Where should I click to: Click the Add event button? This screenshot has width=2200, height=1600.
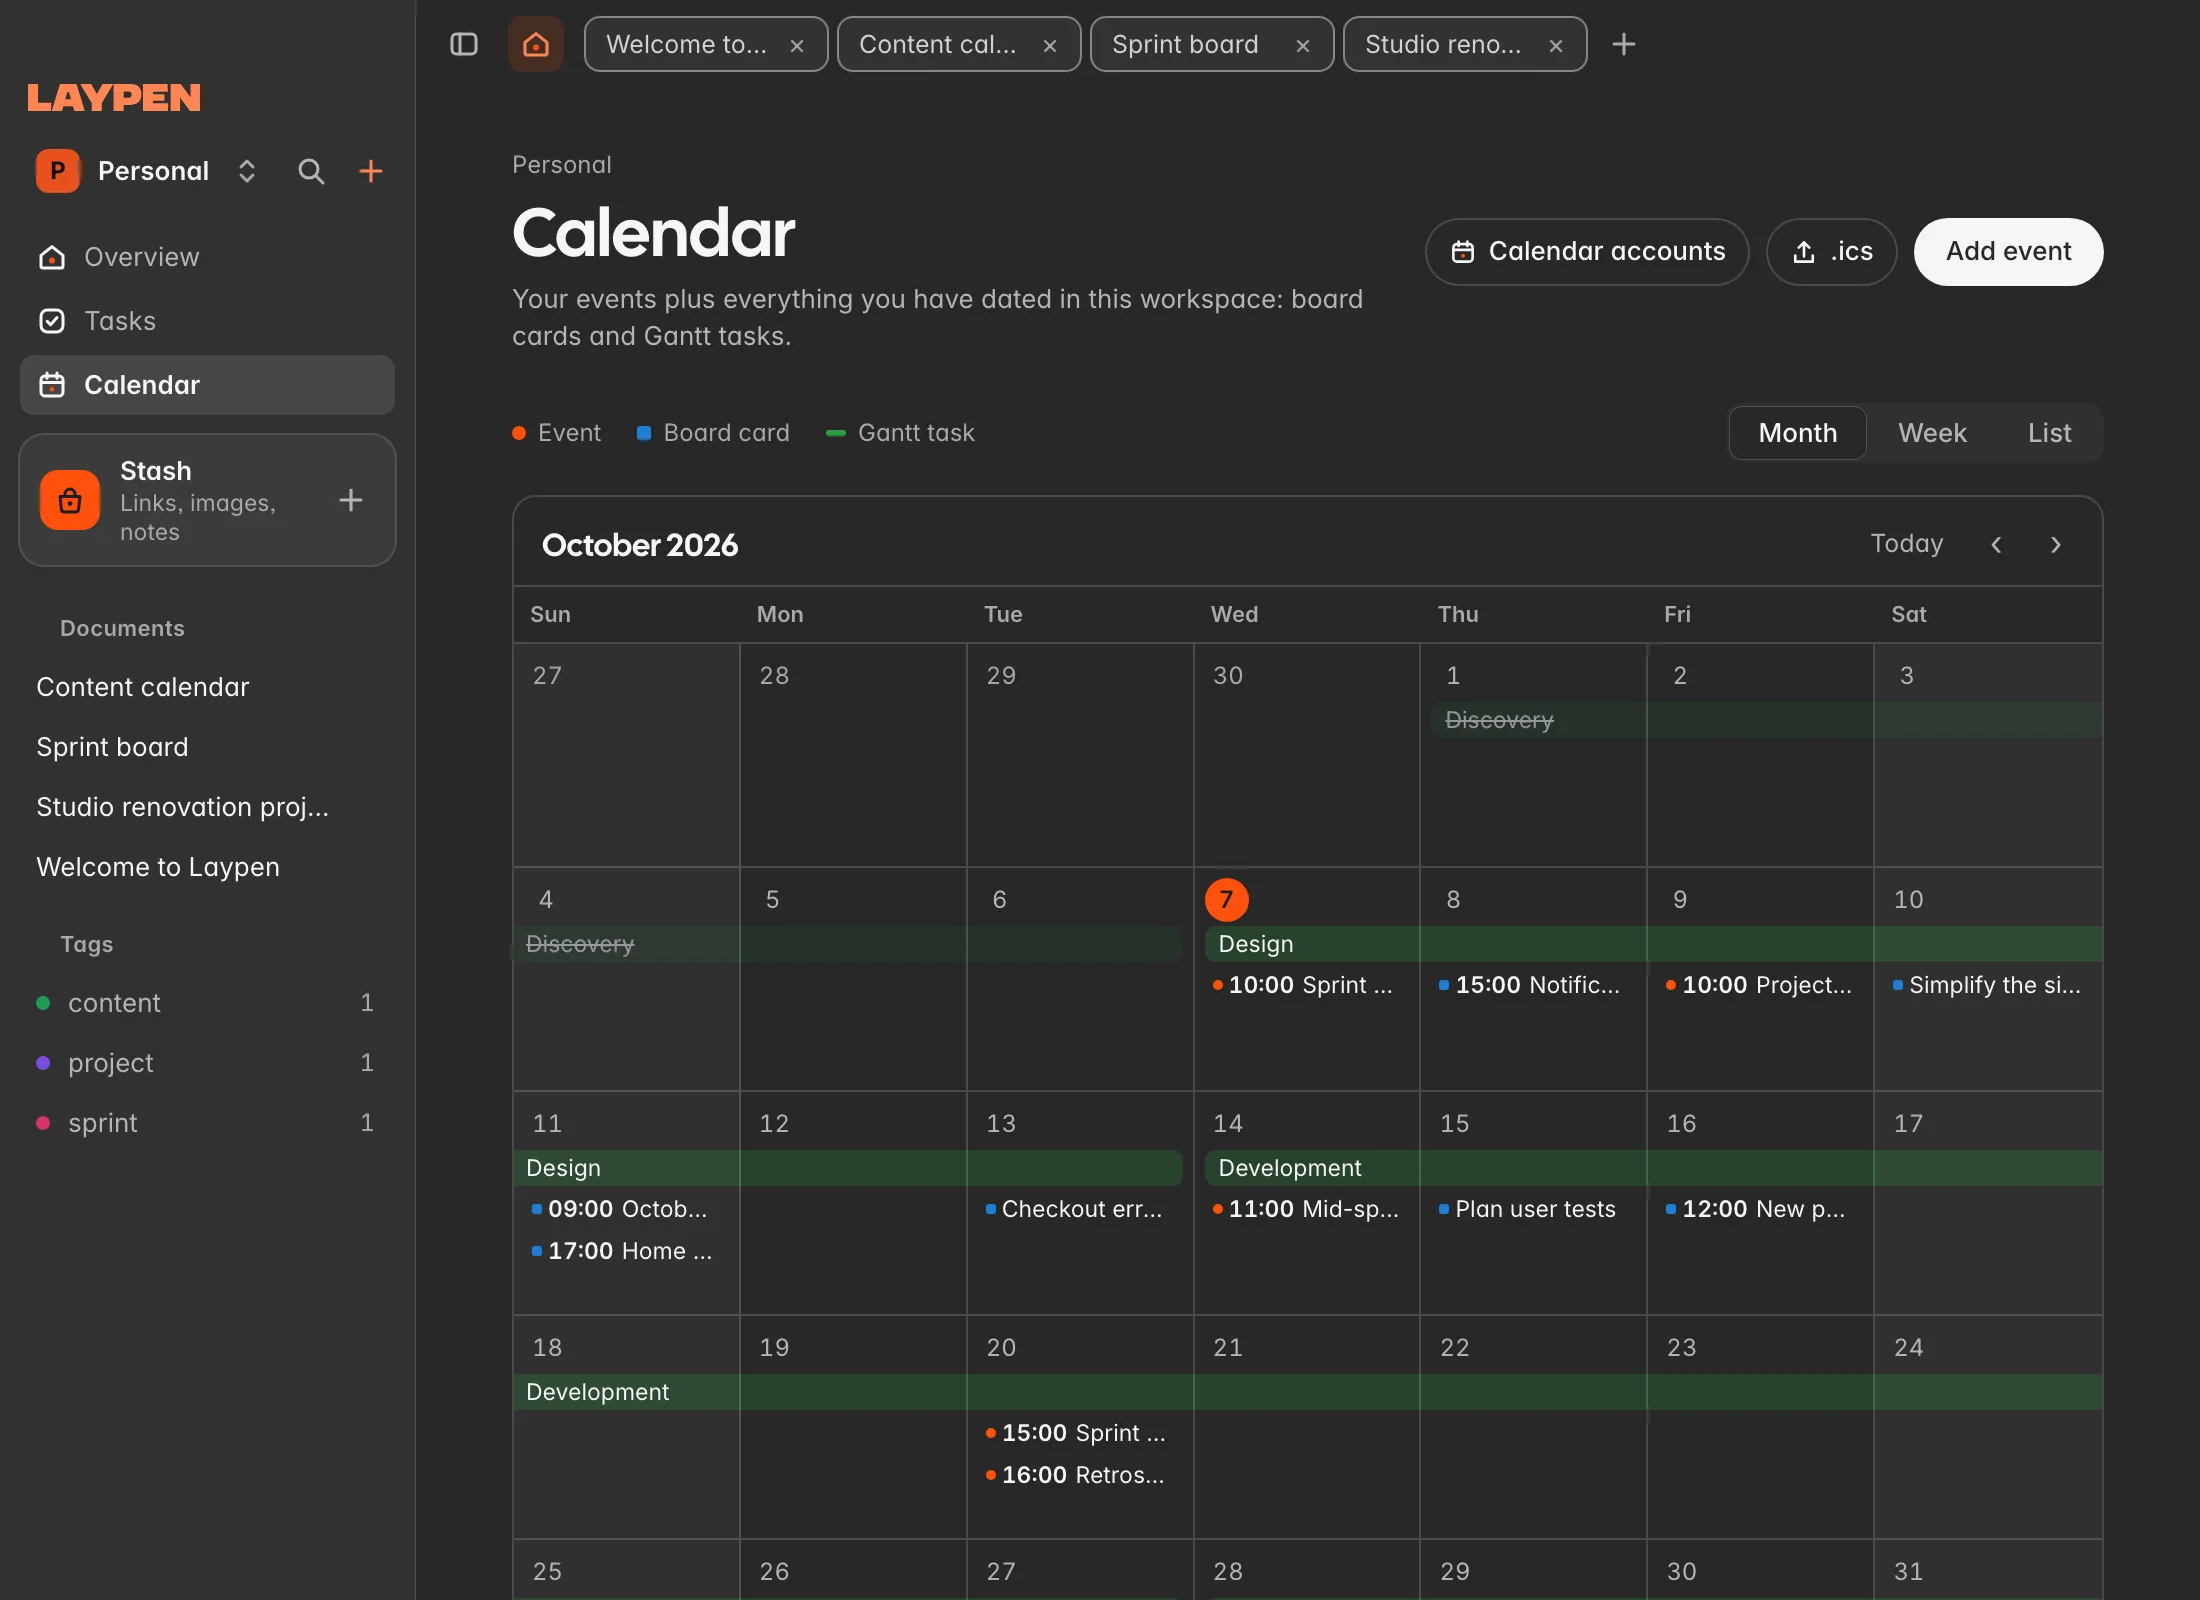tap(2008, 252)
